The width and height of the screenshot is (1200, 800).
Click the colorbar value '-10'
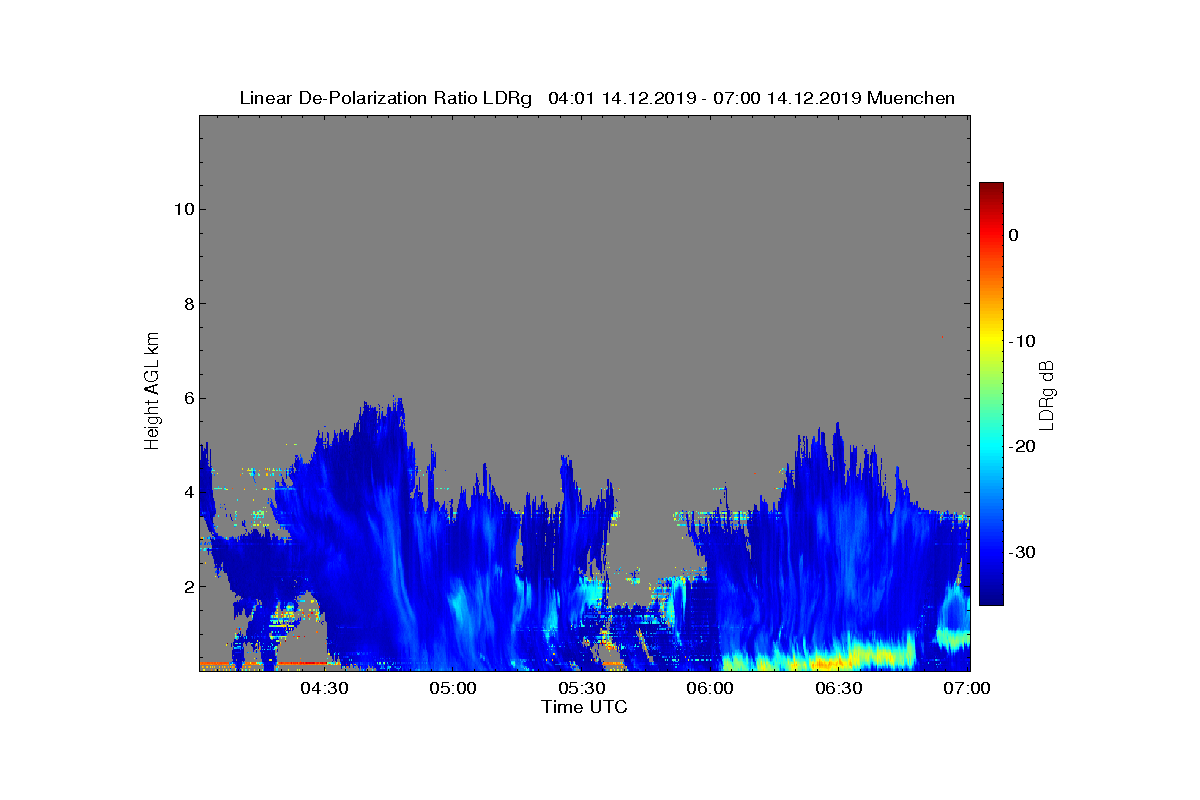pyautogui.click(x=1021, y=341)
